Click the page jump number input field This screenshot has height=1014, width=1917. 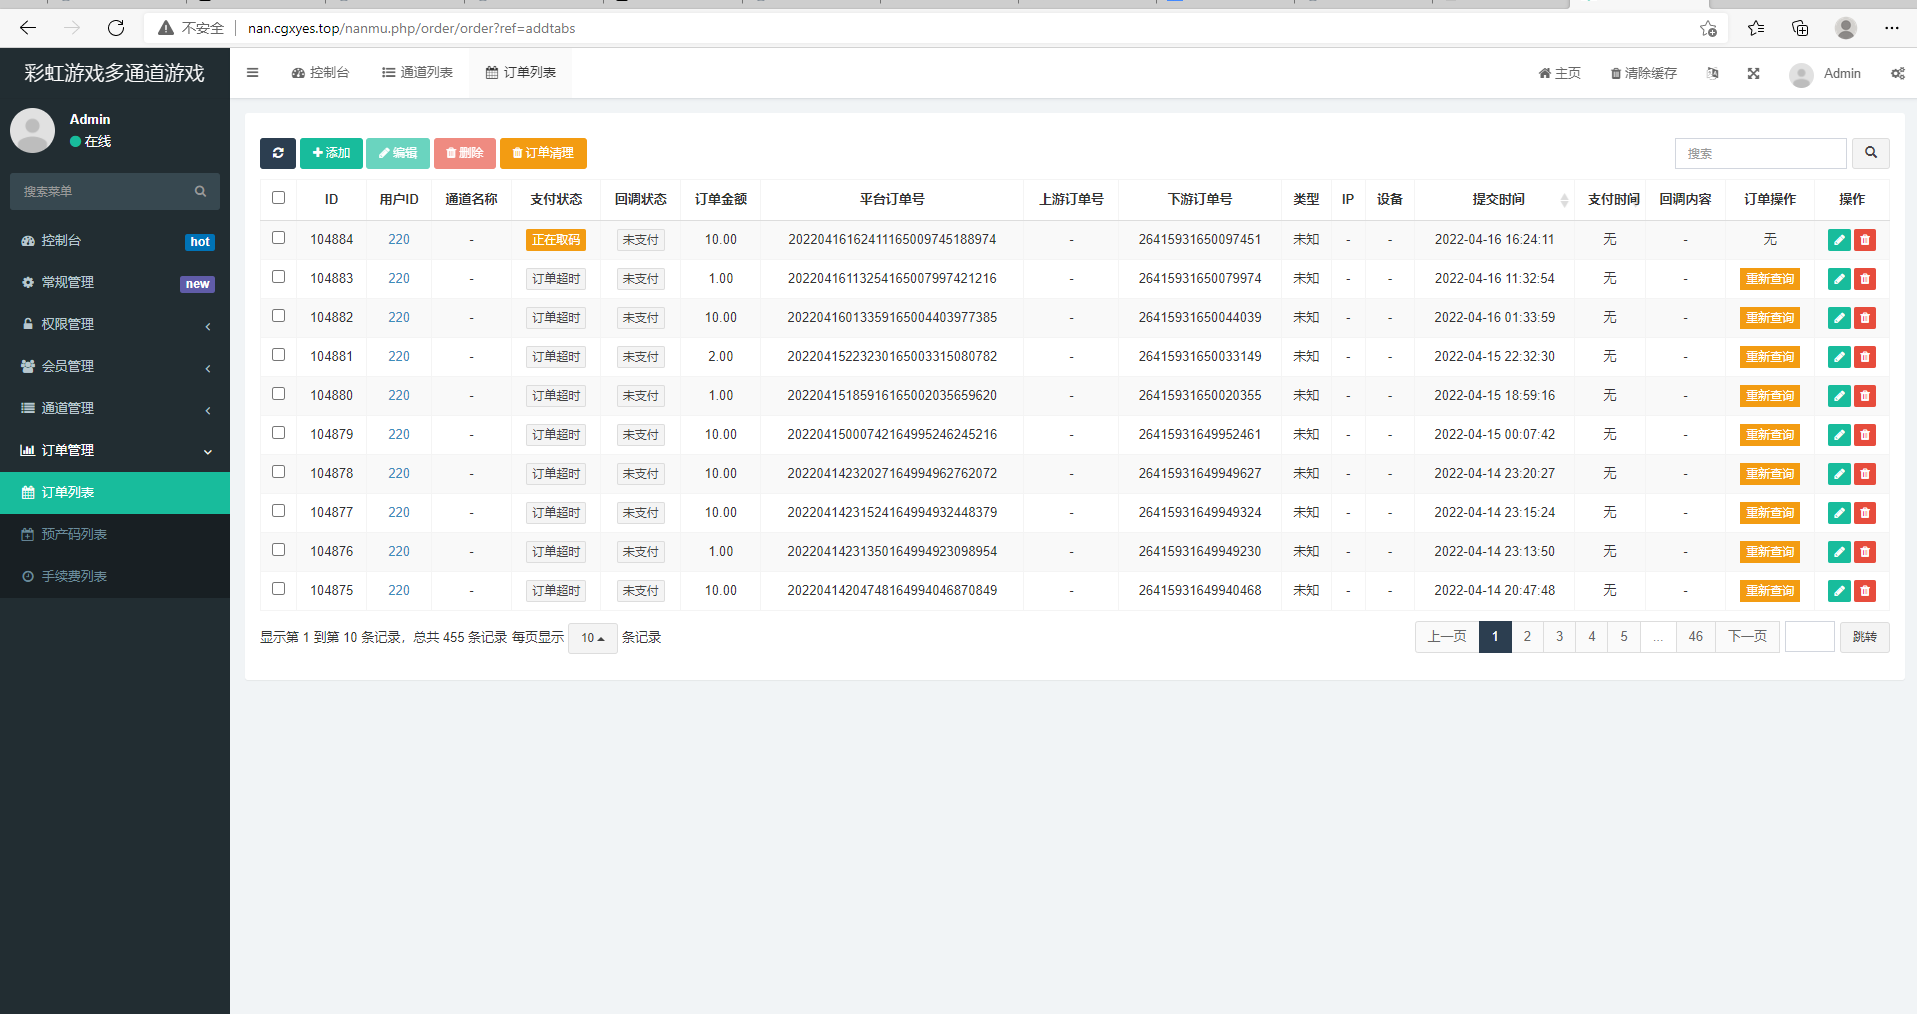[x=1809, y=637]
